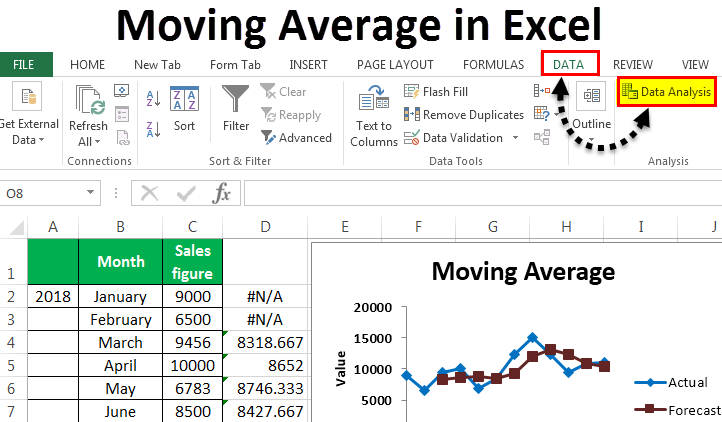Click Reapply filter button
The height and width of the screenshot is (422, 722).
[x=291, y=115]
